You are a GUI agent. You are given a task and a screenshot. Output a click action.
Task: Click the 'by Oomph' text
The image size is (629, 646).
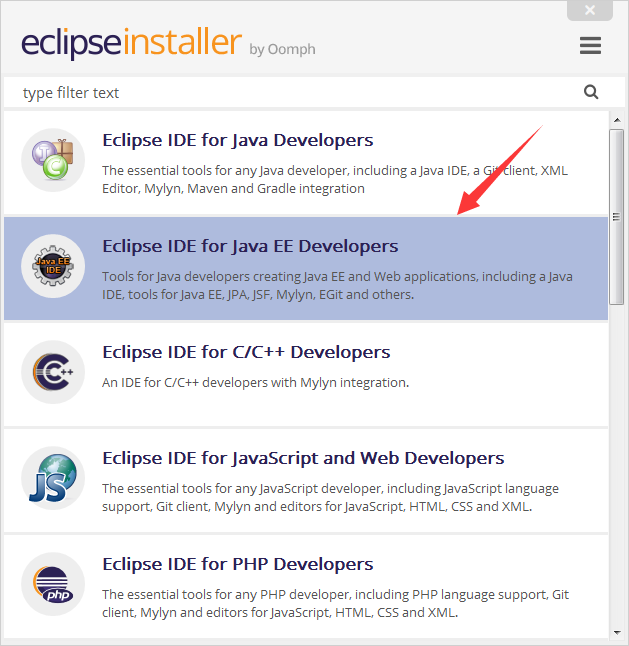coord(282,50)
